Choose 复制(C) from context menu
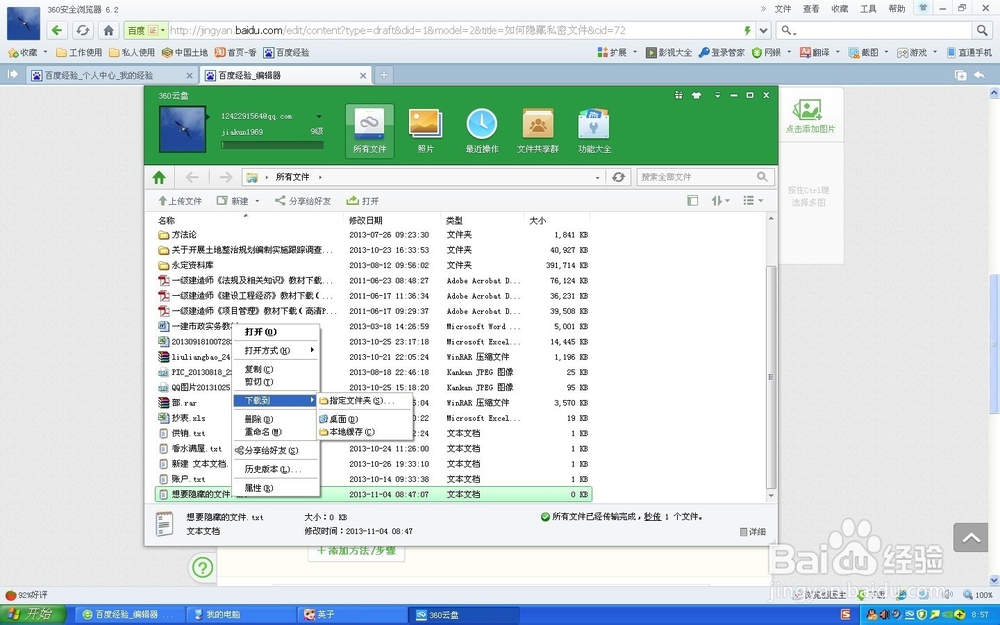 [276, 369]
